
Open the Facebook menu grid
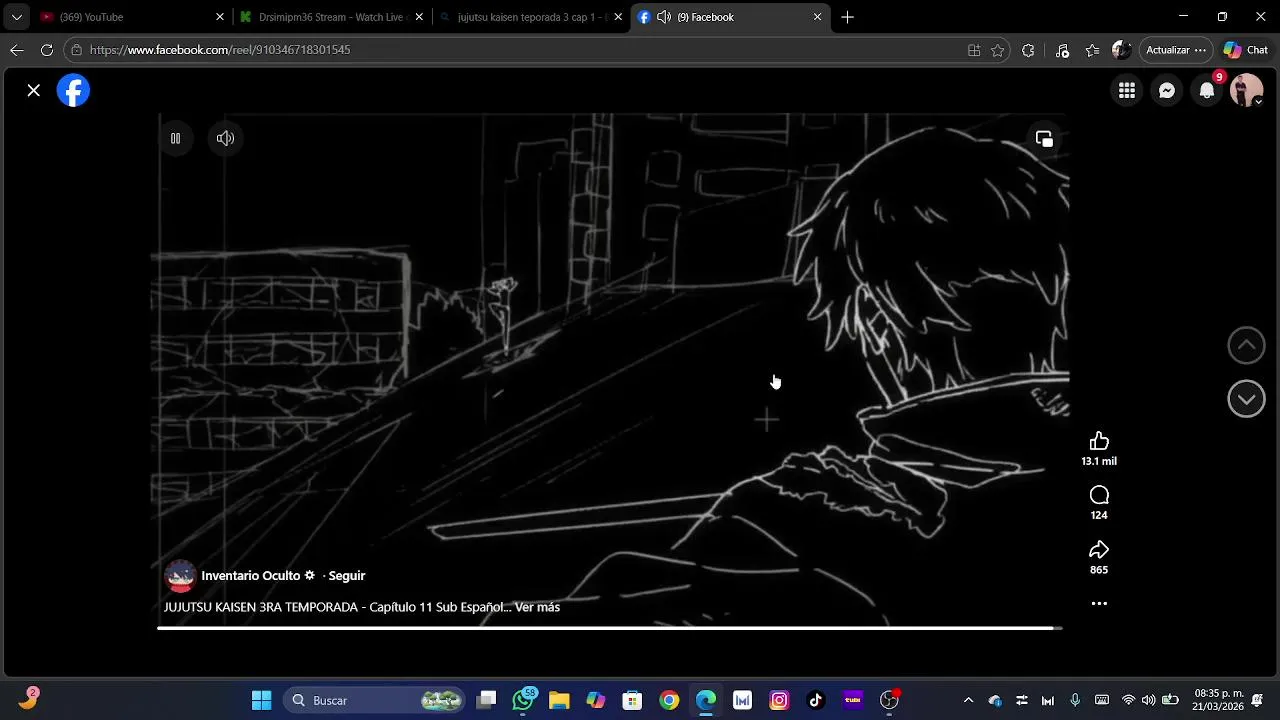tap(1127, 91)
